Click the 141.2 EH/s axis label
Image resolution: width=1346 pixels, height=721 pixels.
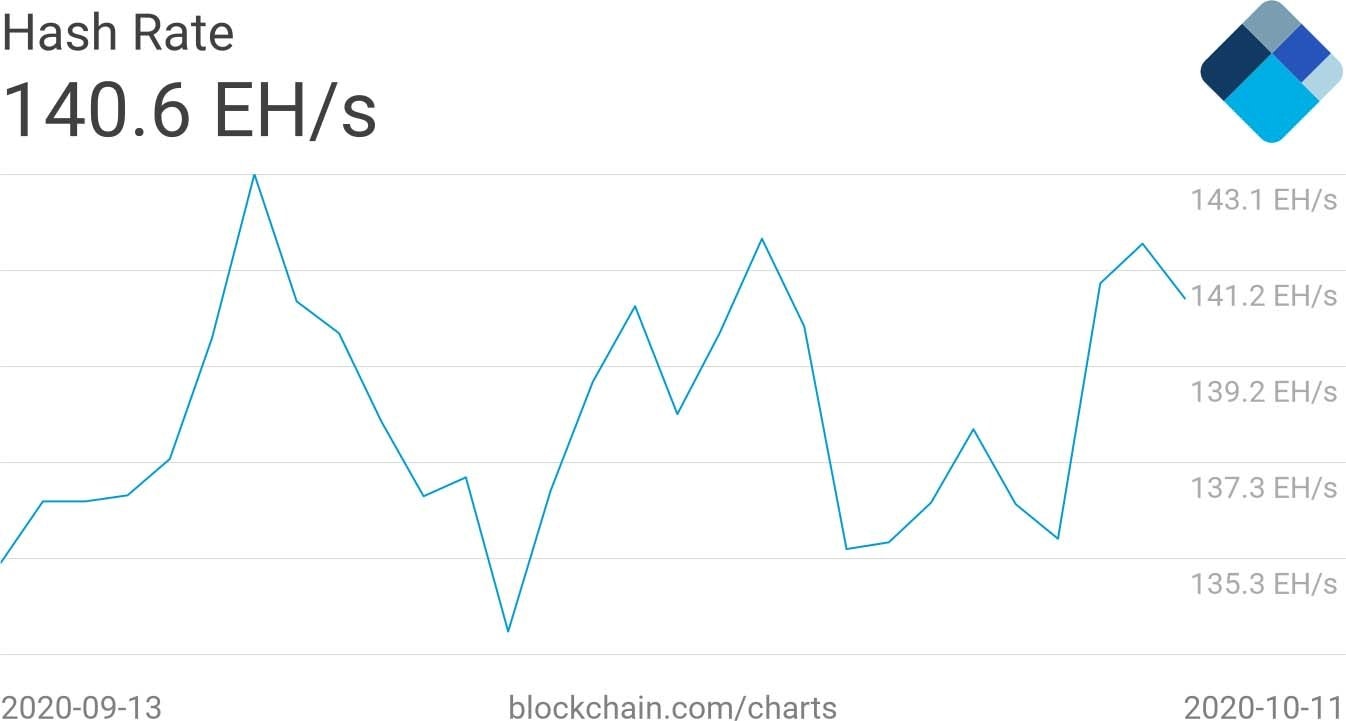point(1263,296)
